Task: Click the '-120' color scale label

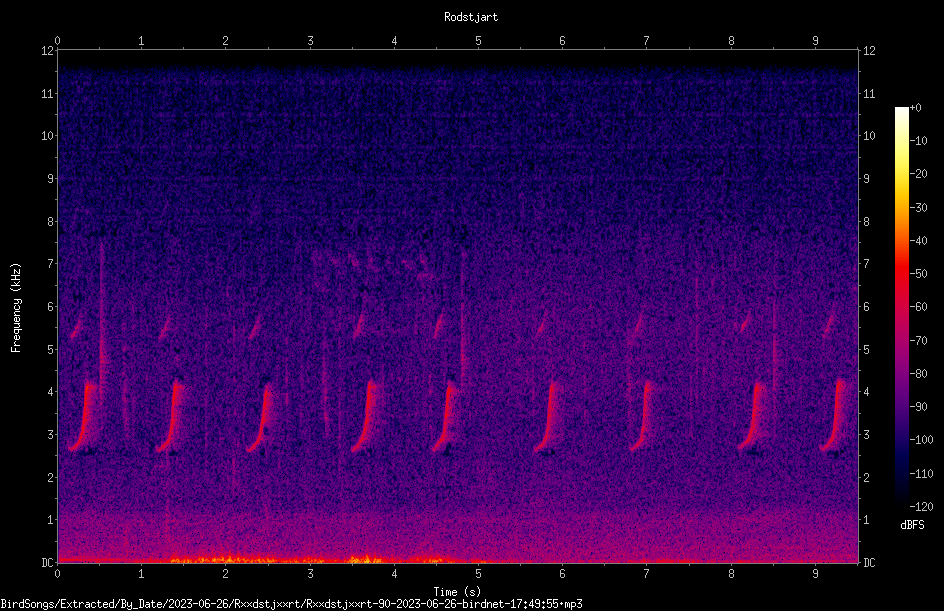Action: 921,507
